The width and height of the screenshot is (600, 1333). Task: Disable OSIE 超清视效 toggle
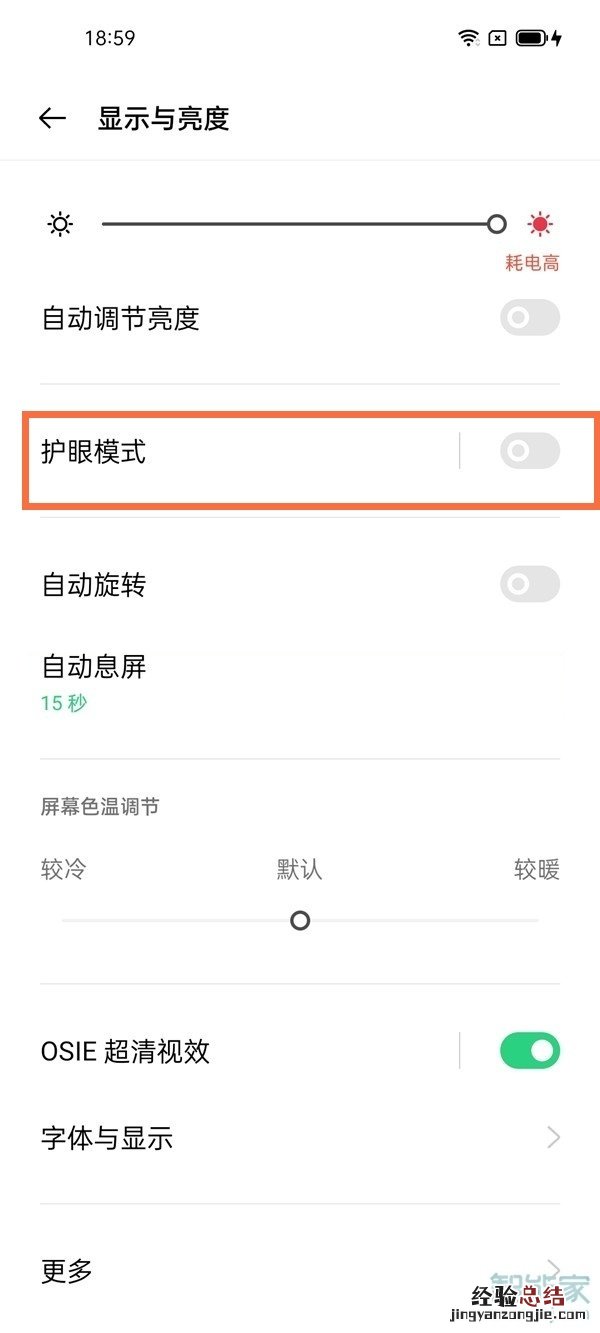click(x=529, y=1050)
